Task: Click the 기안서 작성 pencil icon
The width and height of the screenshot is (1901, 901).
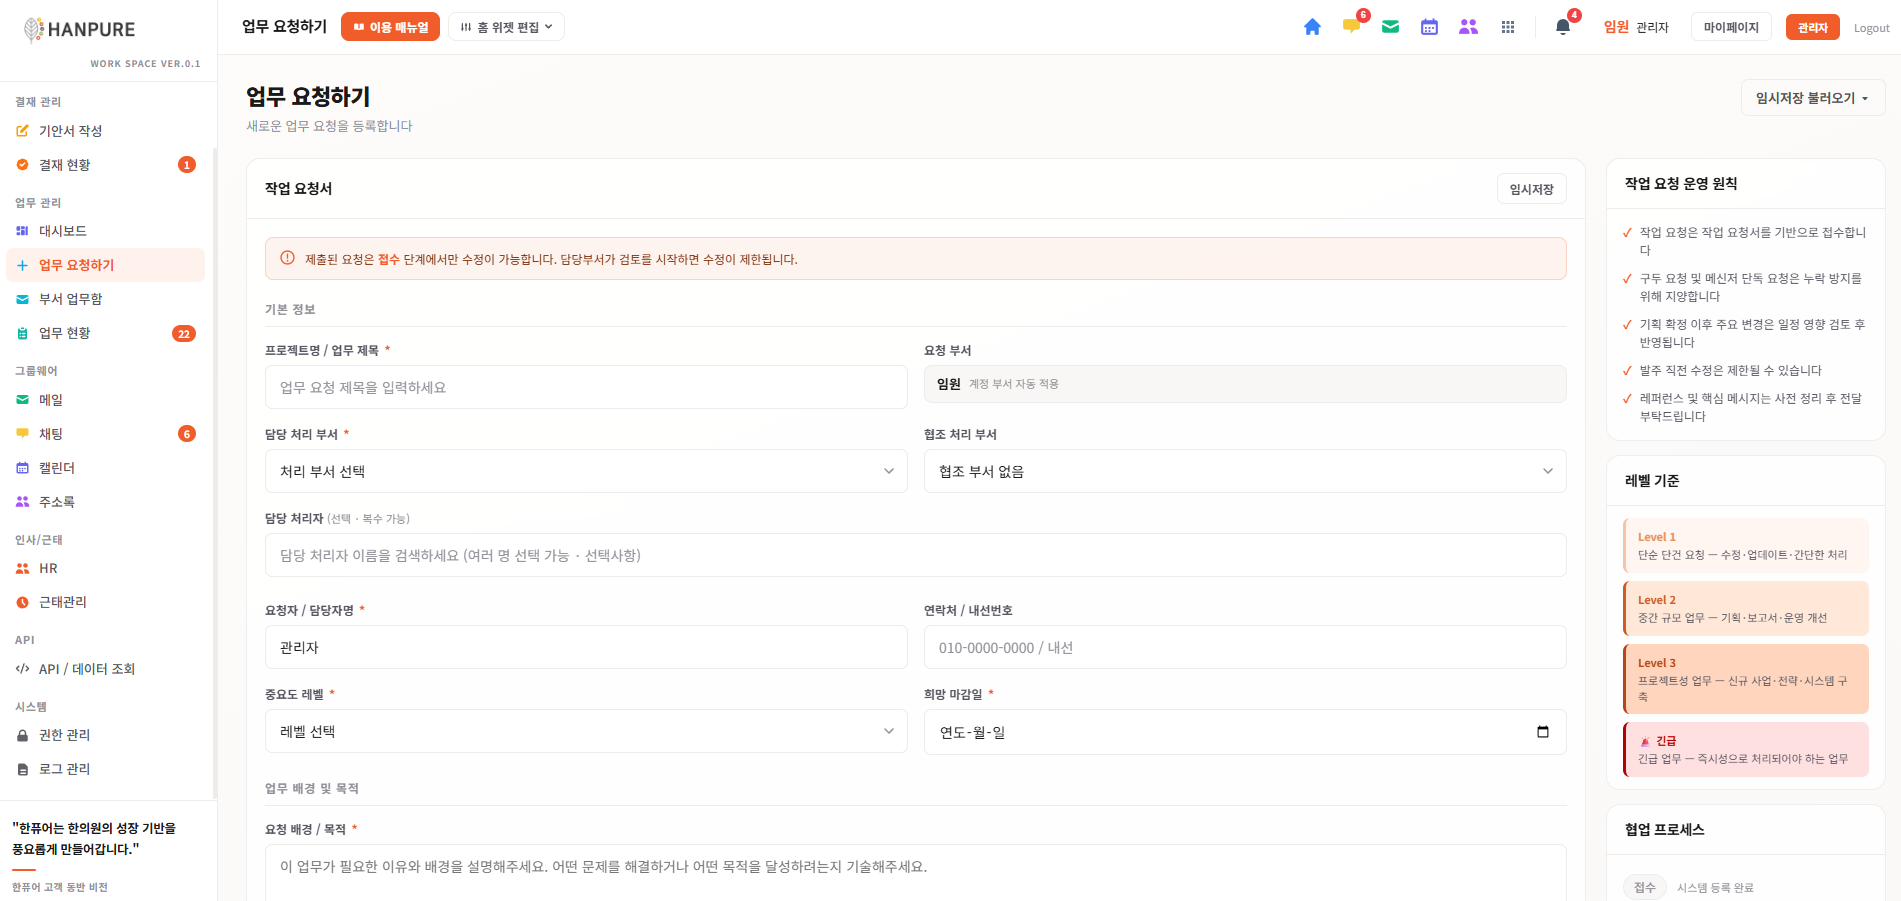Action: 22,131
